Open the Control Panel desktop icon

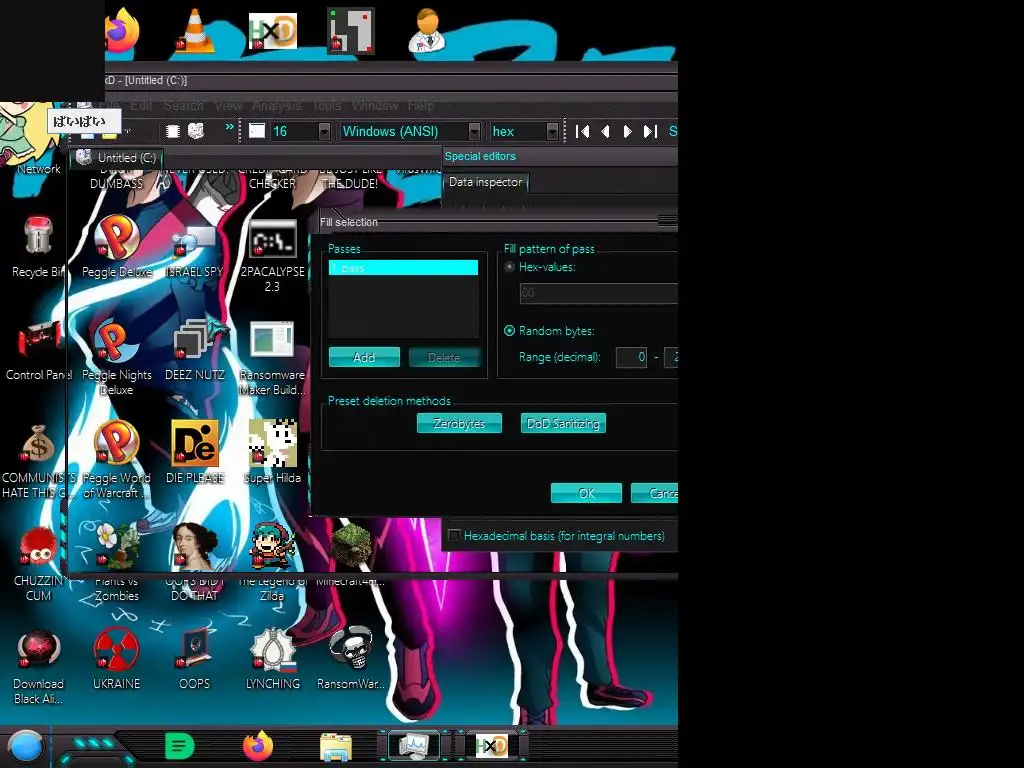(38, 350)
